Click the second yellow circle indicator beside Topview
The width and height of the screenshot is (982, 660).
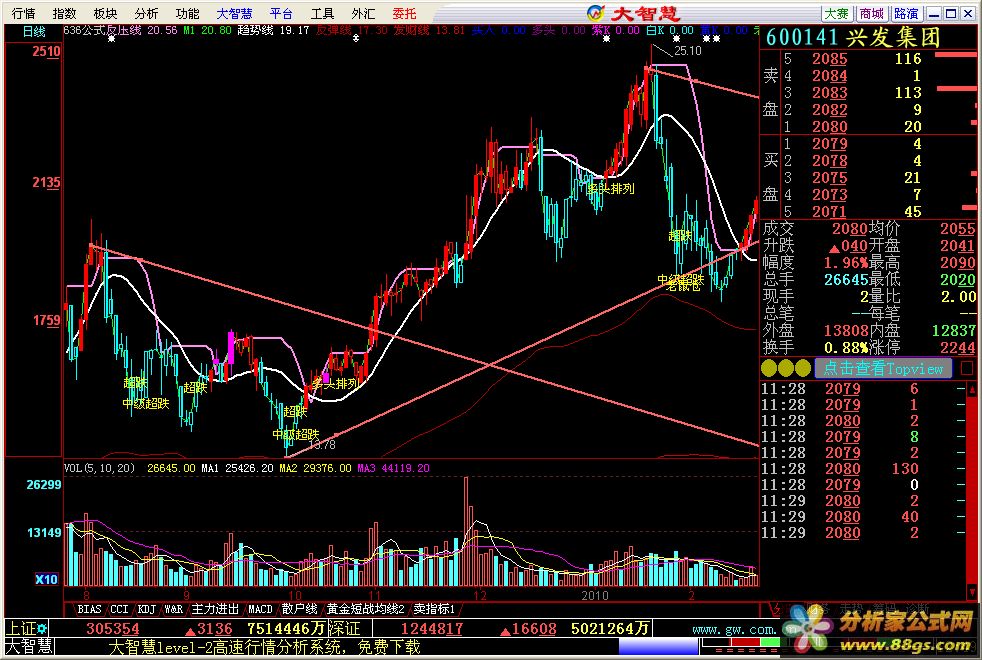786,368
